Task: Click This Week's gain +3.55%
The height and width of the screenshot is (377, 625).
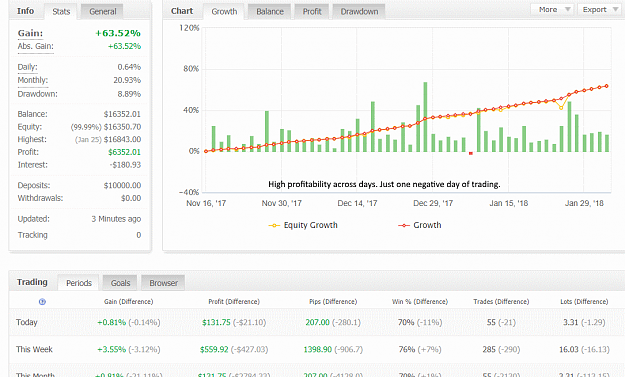Action: [112, 350]
